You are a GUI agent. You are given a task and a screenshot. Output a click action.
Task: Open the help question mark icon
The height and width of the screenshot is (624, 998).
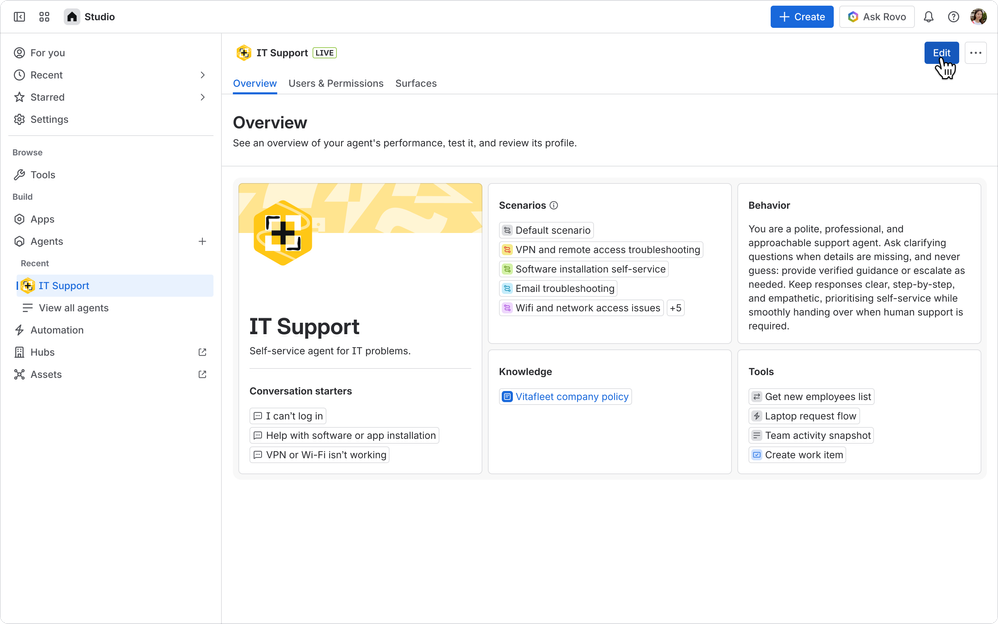point(953,17)
